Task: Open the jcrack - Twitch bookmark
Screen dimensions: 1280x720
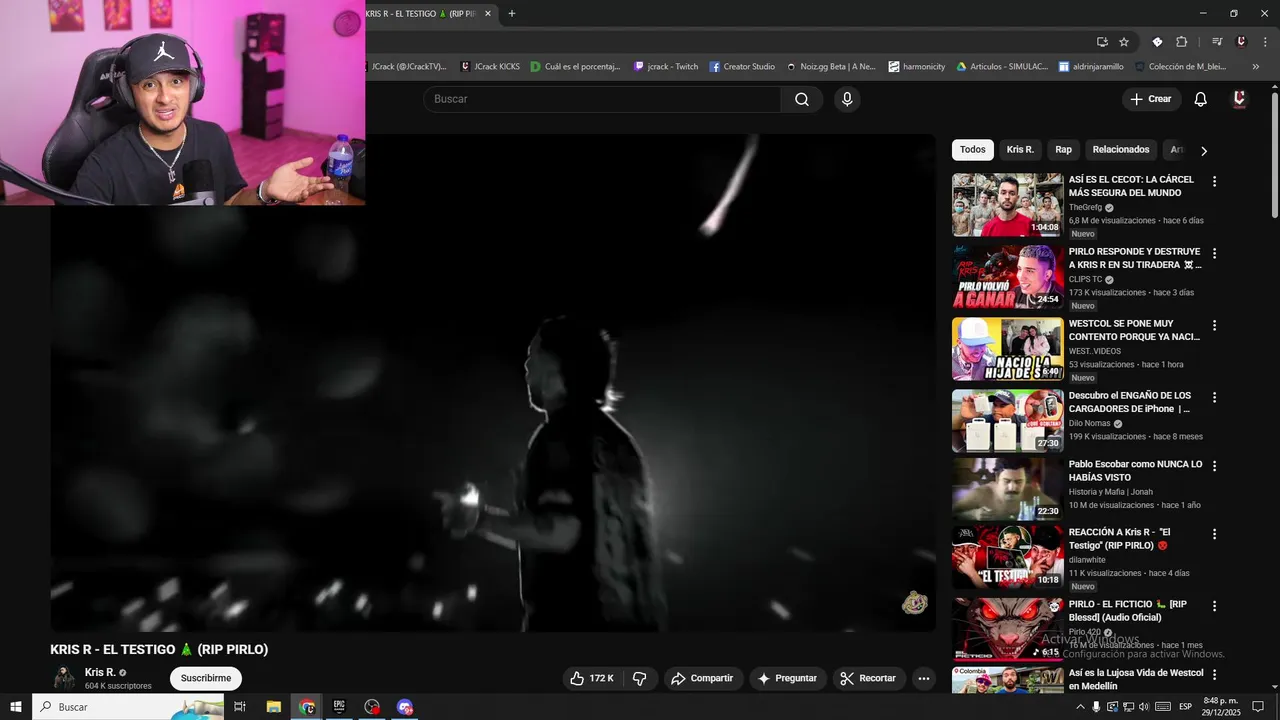Action: [666, 67]
